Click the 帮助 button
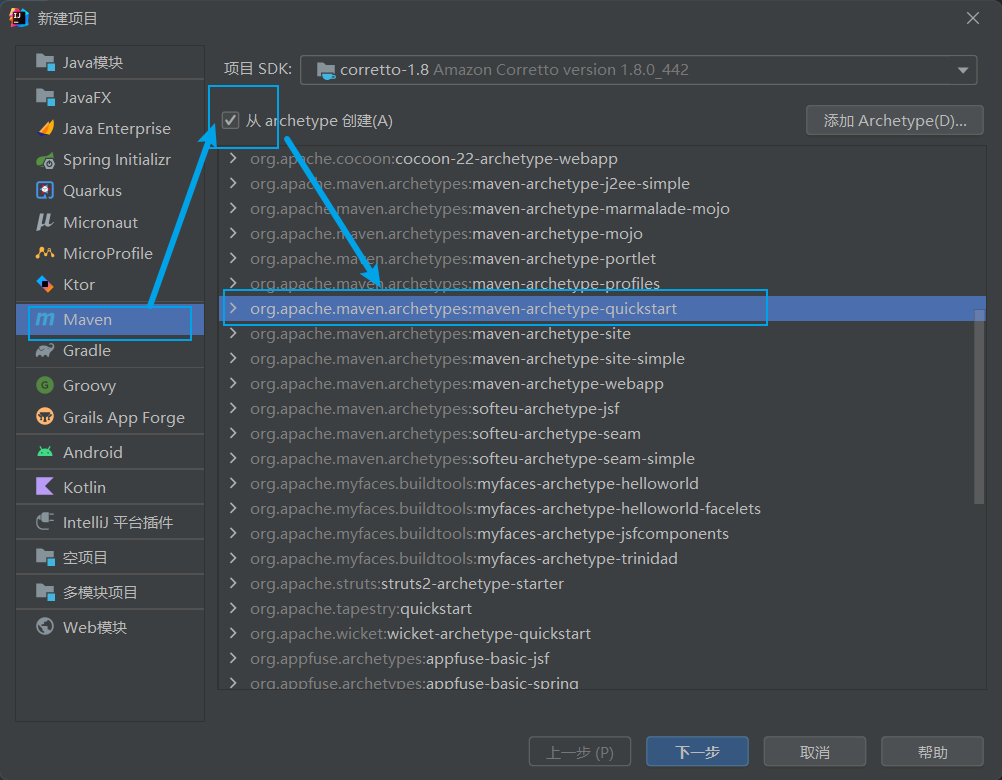 [932, 751]
